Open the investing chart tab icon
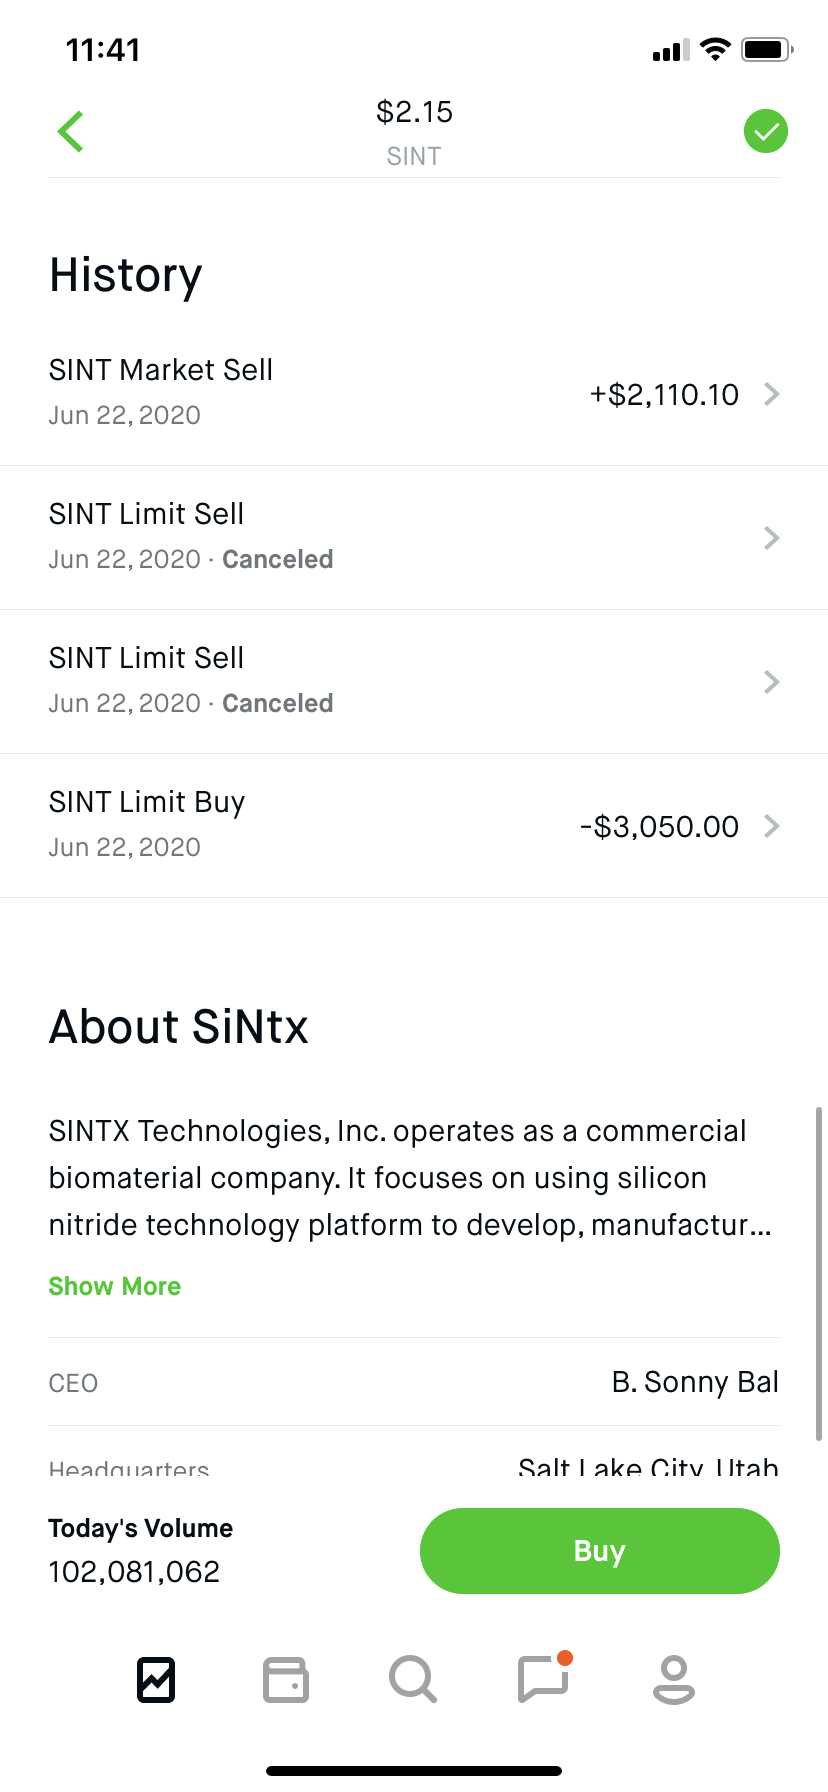 click(x=156, y=1679)
